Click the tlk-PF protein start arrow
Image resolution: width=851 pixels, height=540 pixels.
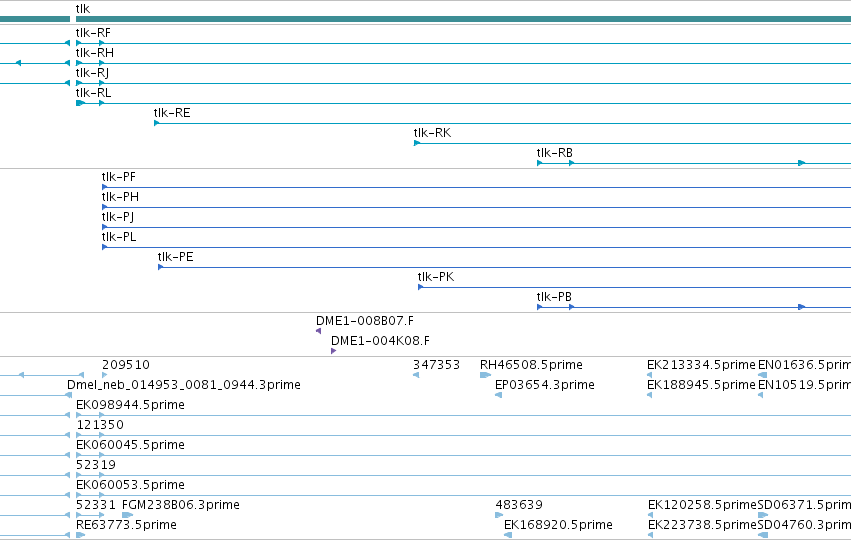point(105,187)
